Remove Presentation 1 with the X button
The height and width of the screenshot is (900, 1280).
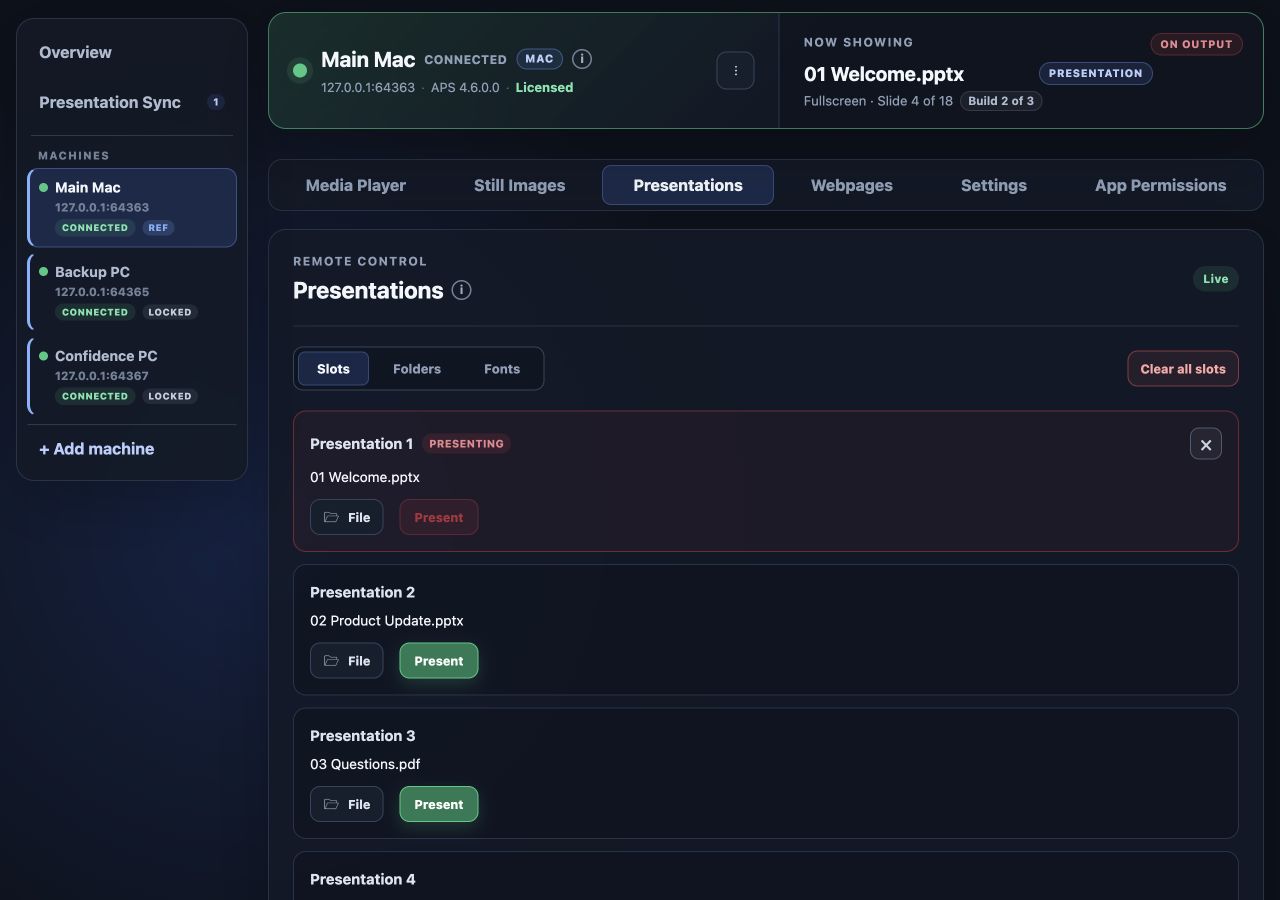pos(1206,444)
